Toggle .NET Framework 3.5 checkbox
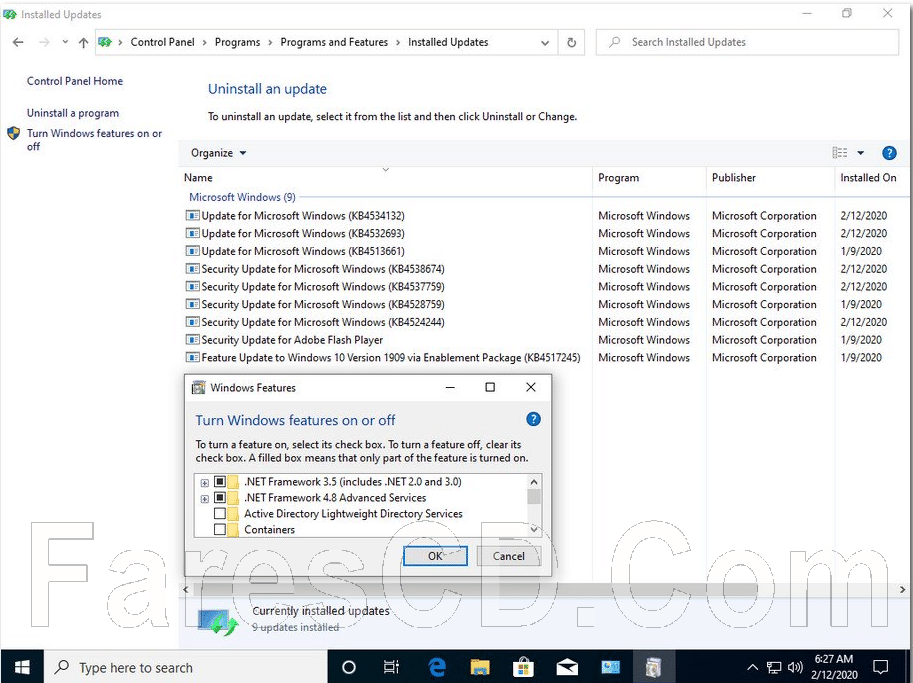The width and height of the screenshot is (913, 683). (x=220, y=482)
